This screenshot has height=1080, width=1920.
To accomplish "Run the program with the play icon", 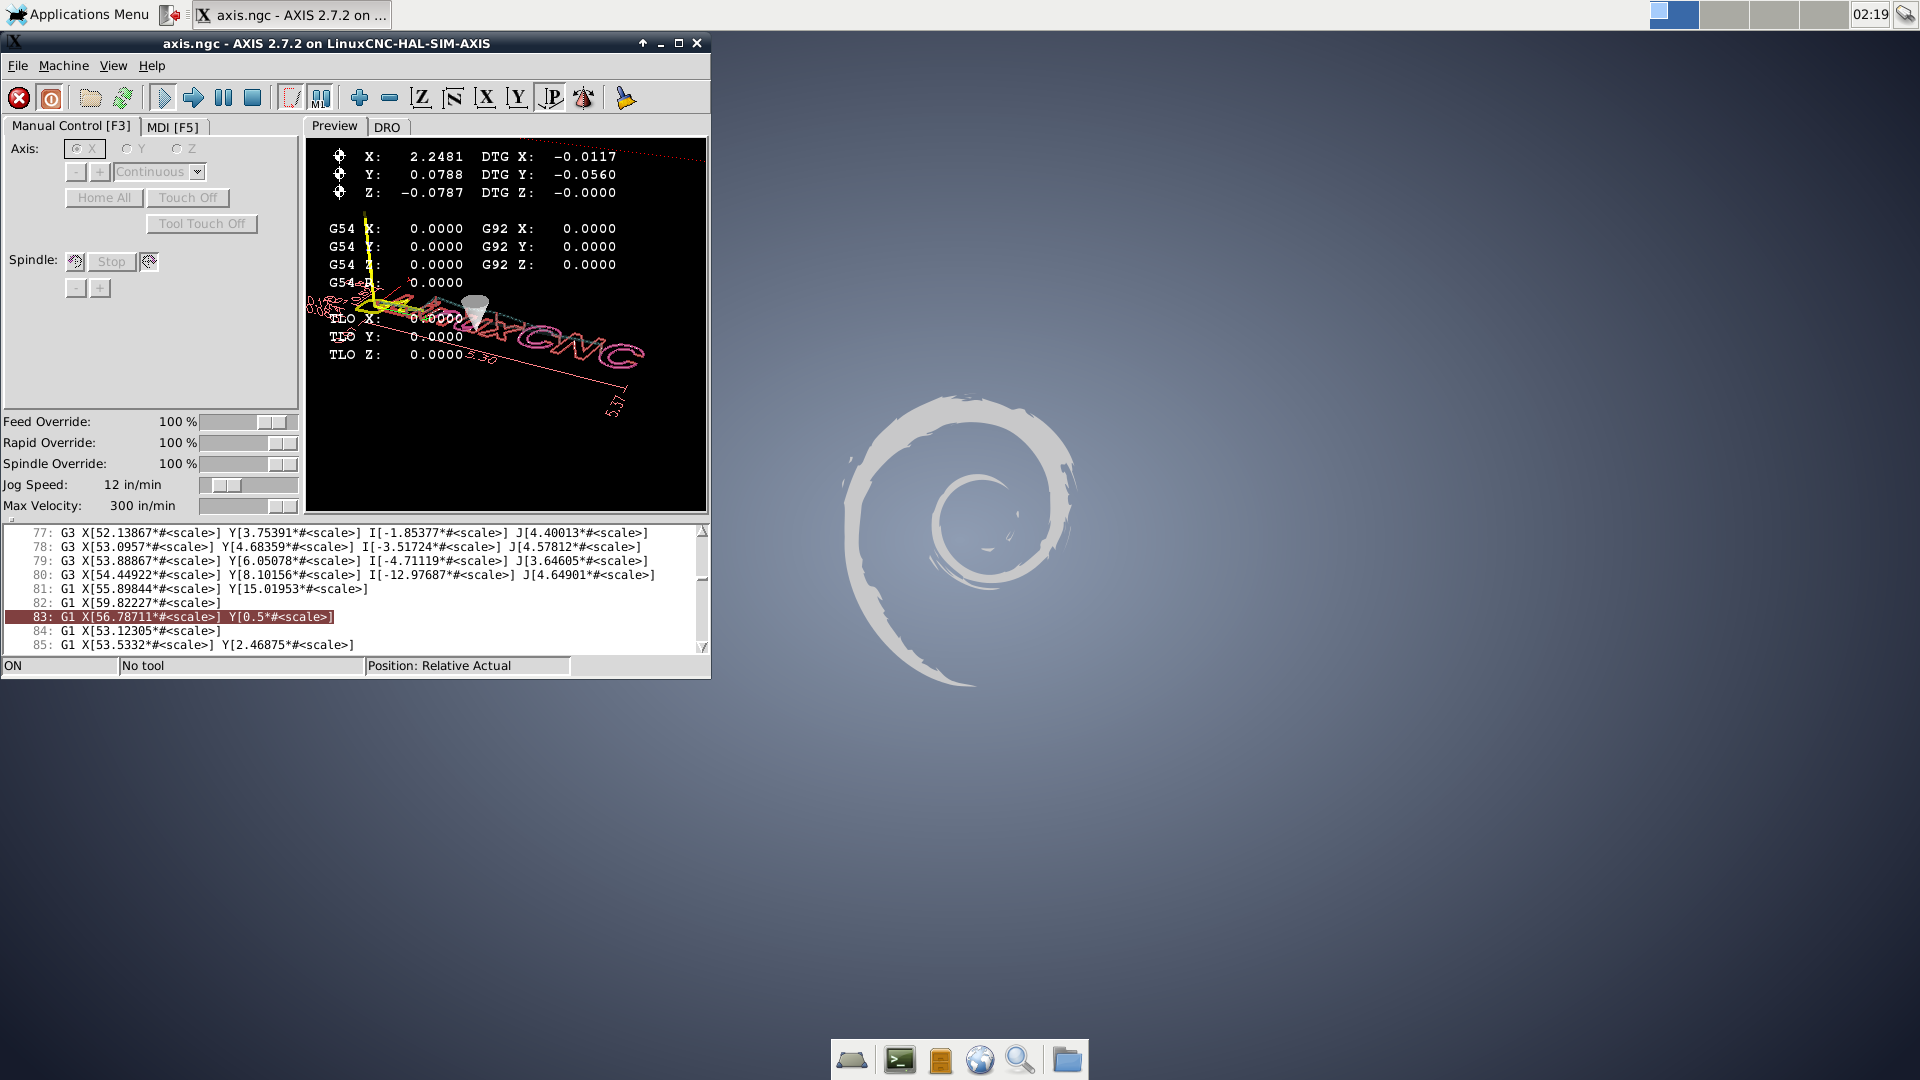I will pos(163,98).
